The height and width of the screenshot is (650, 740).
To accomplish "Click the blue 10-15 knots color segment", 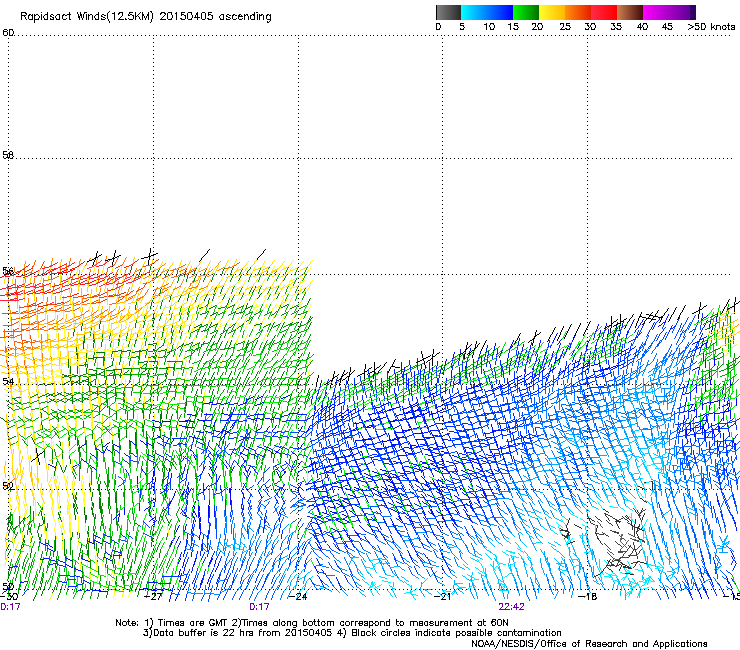I will pyautogui.click(x=500, y=12).
